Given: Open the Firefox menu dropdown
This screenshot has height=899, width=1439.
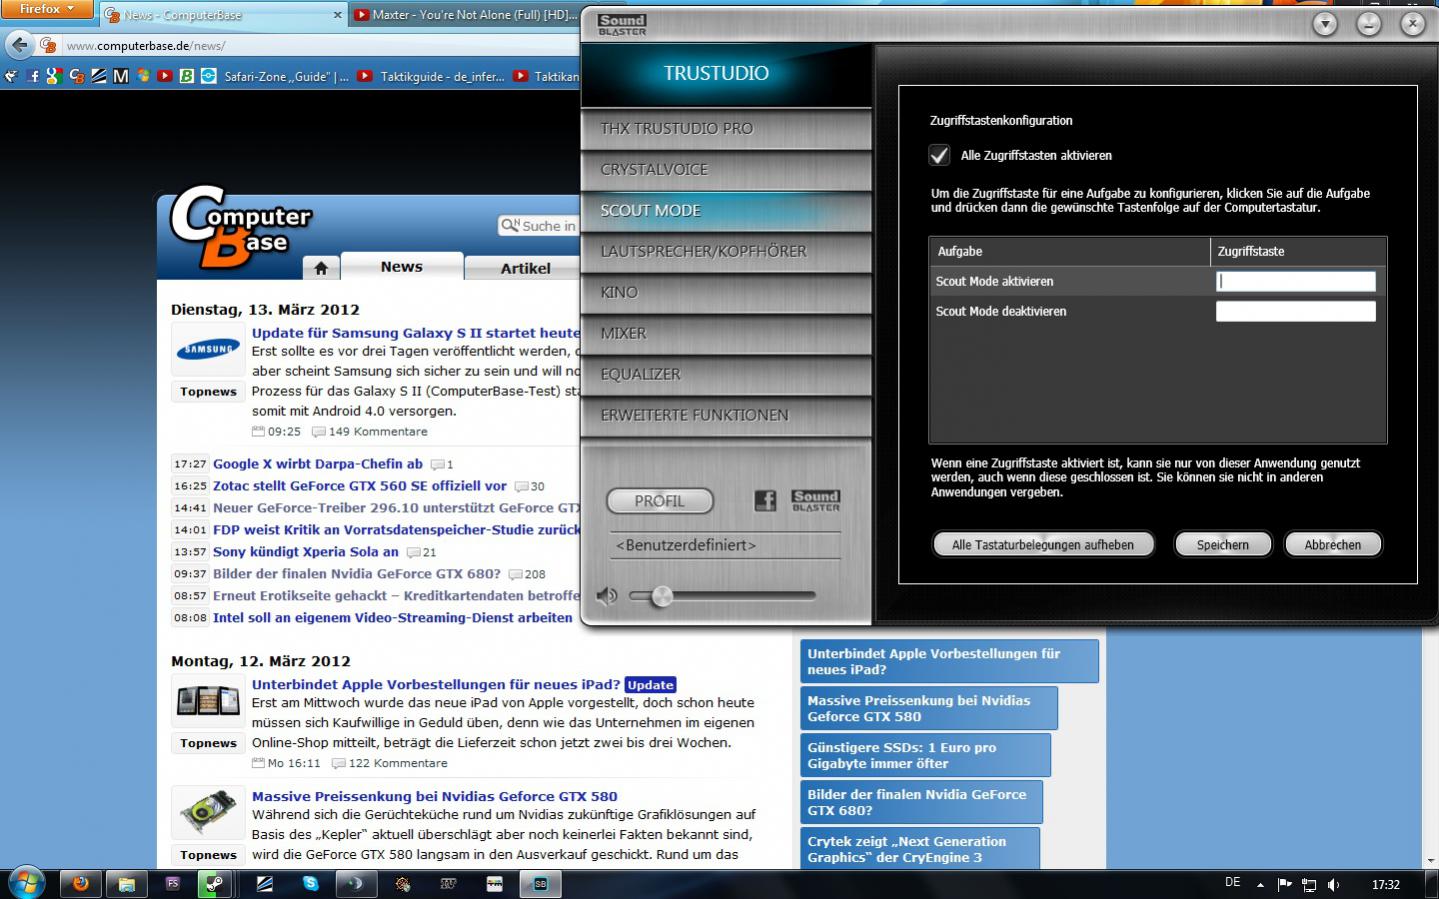Looking at the screenshot, I should 46,9.
